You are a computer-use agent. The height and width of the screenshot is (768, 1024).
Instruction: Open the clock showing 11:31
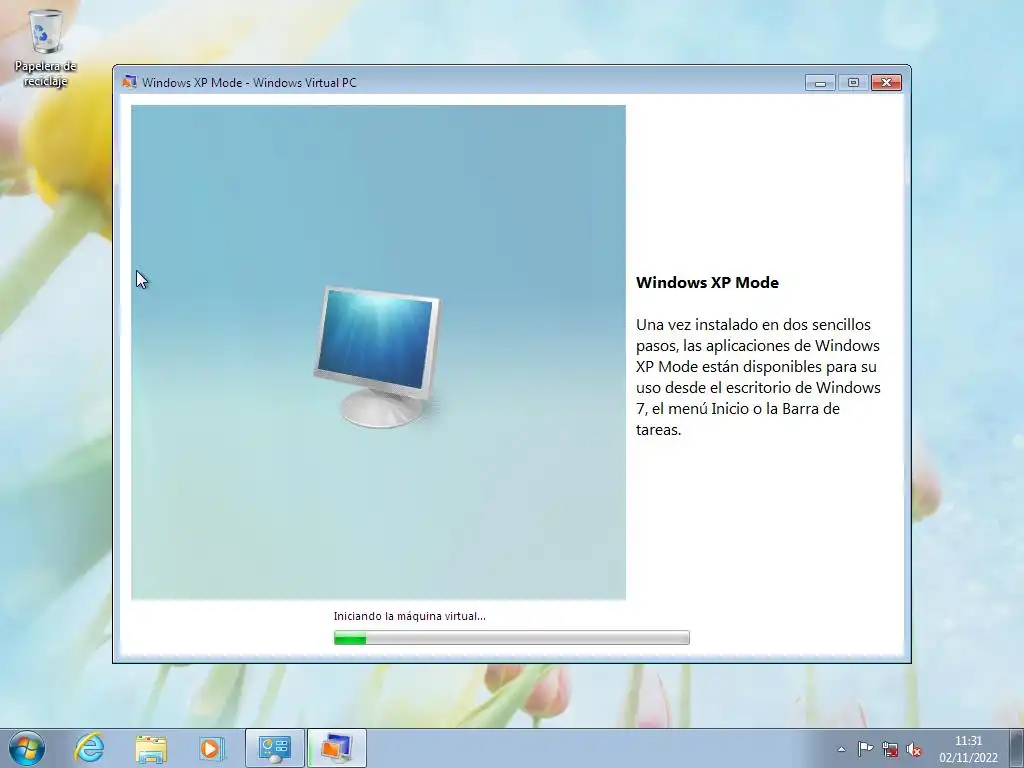(x=968, y=749)
